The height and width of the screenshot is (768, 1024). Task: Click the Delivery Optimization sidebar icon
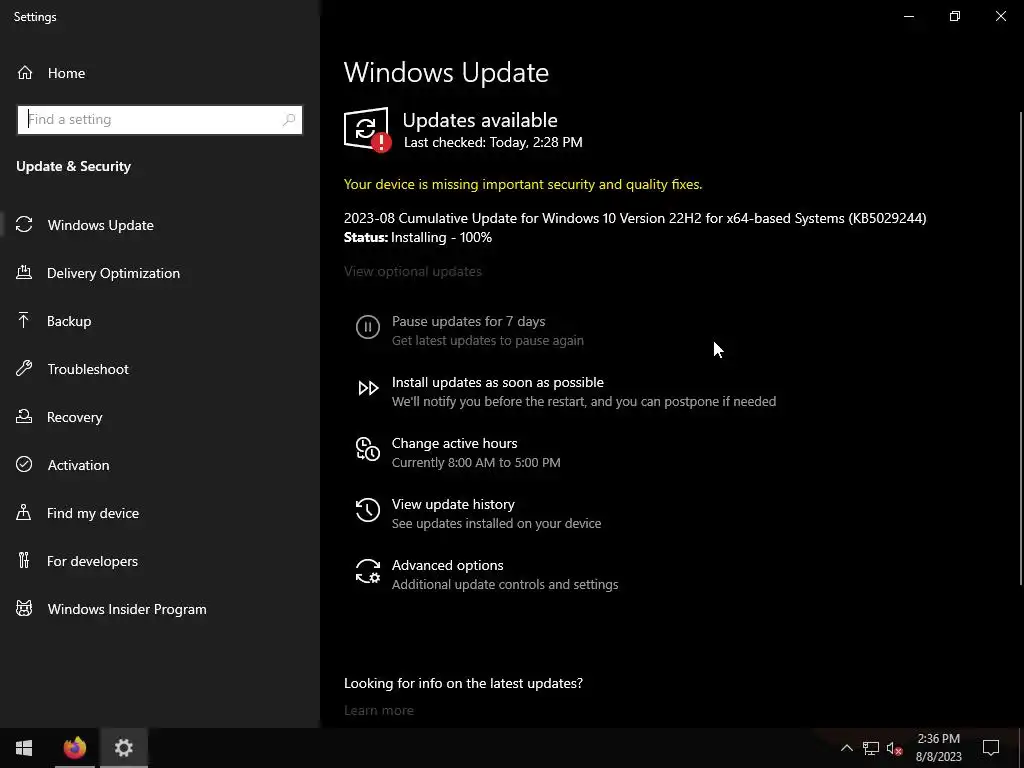24,272
